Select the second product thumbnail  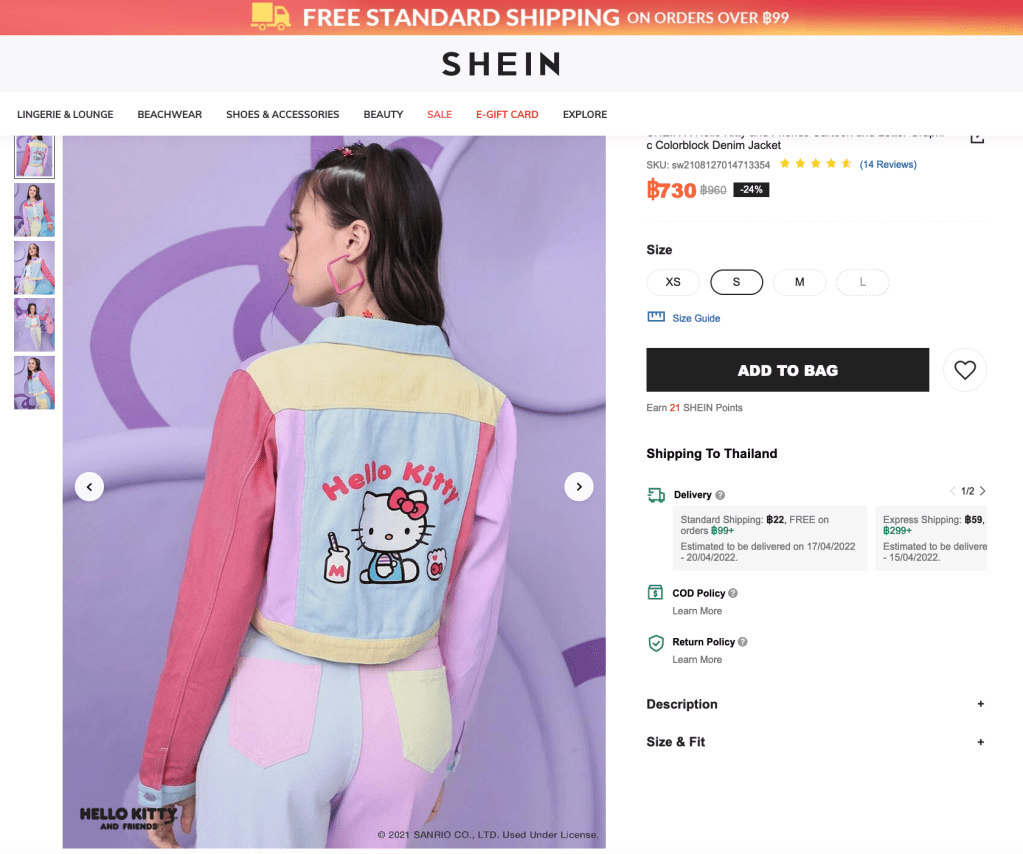coord(35,210)
